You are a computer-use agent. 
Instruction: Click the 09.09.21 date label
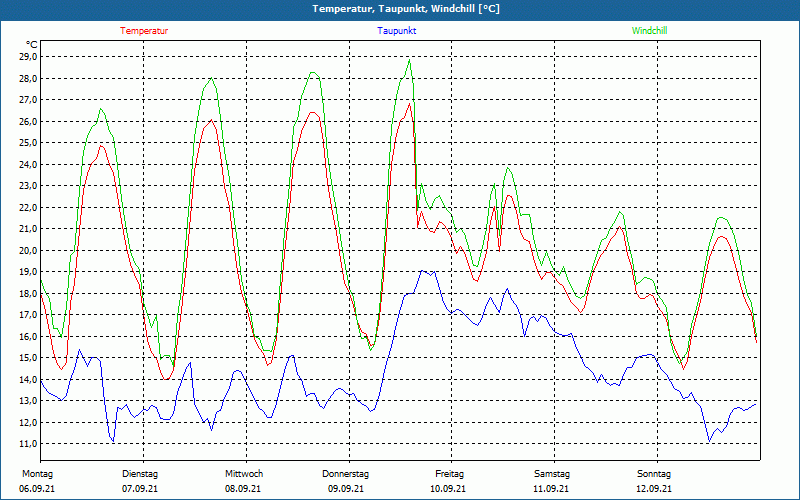(x=346, y=489)
